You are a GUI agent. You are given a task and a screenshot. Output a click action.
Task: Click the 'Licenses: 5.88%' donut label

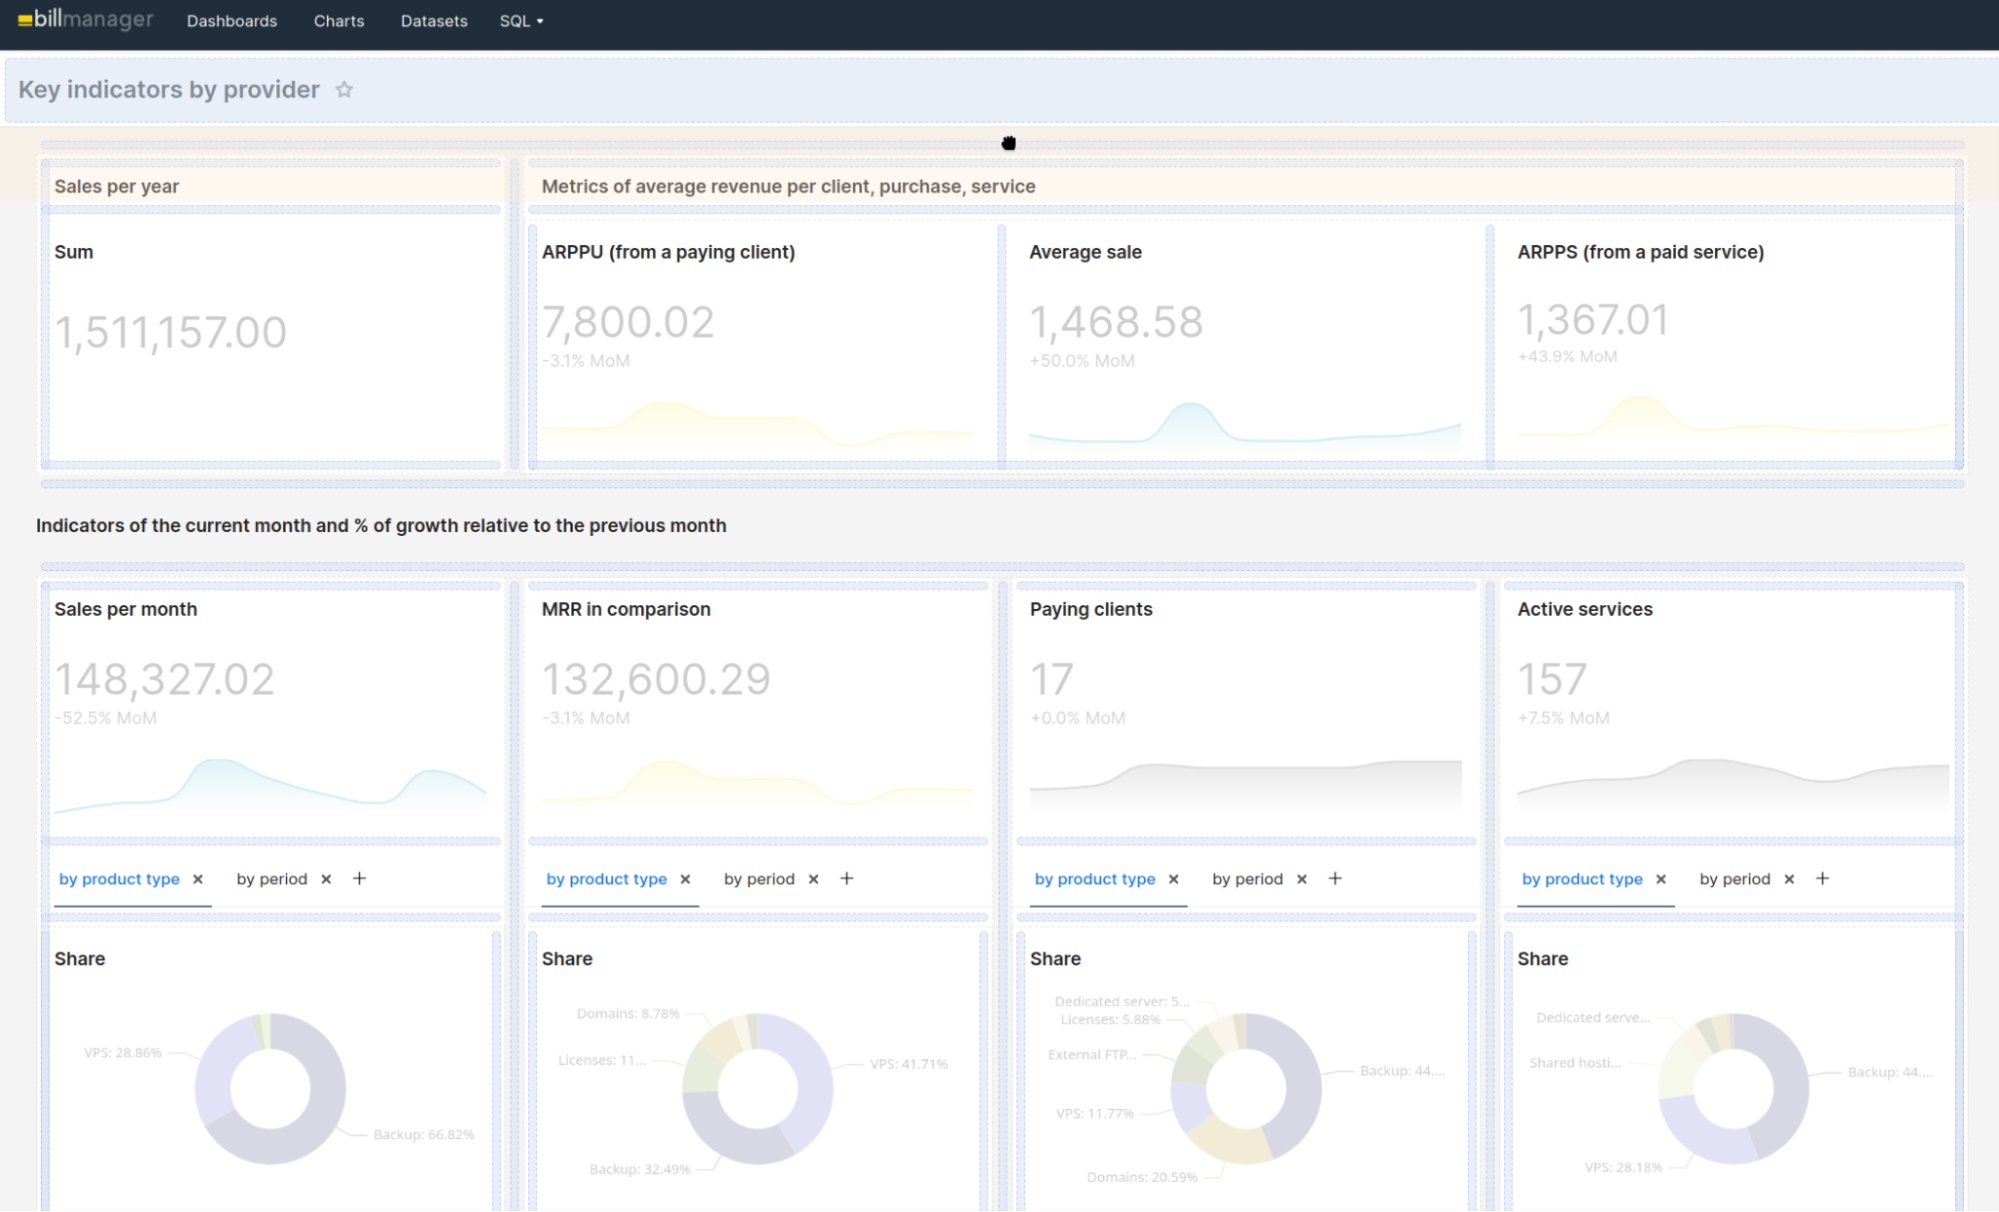pos(1110,1020)
